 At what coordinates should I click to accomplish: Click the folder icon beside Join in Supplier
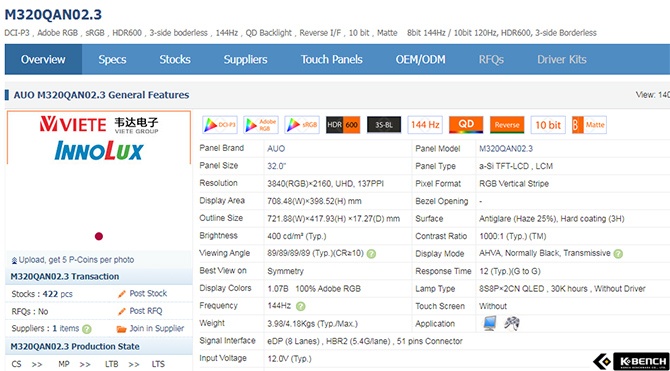[x=122, y=329]
